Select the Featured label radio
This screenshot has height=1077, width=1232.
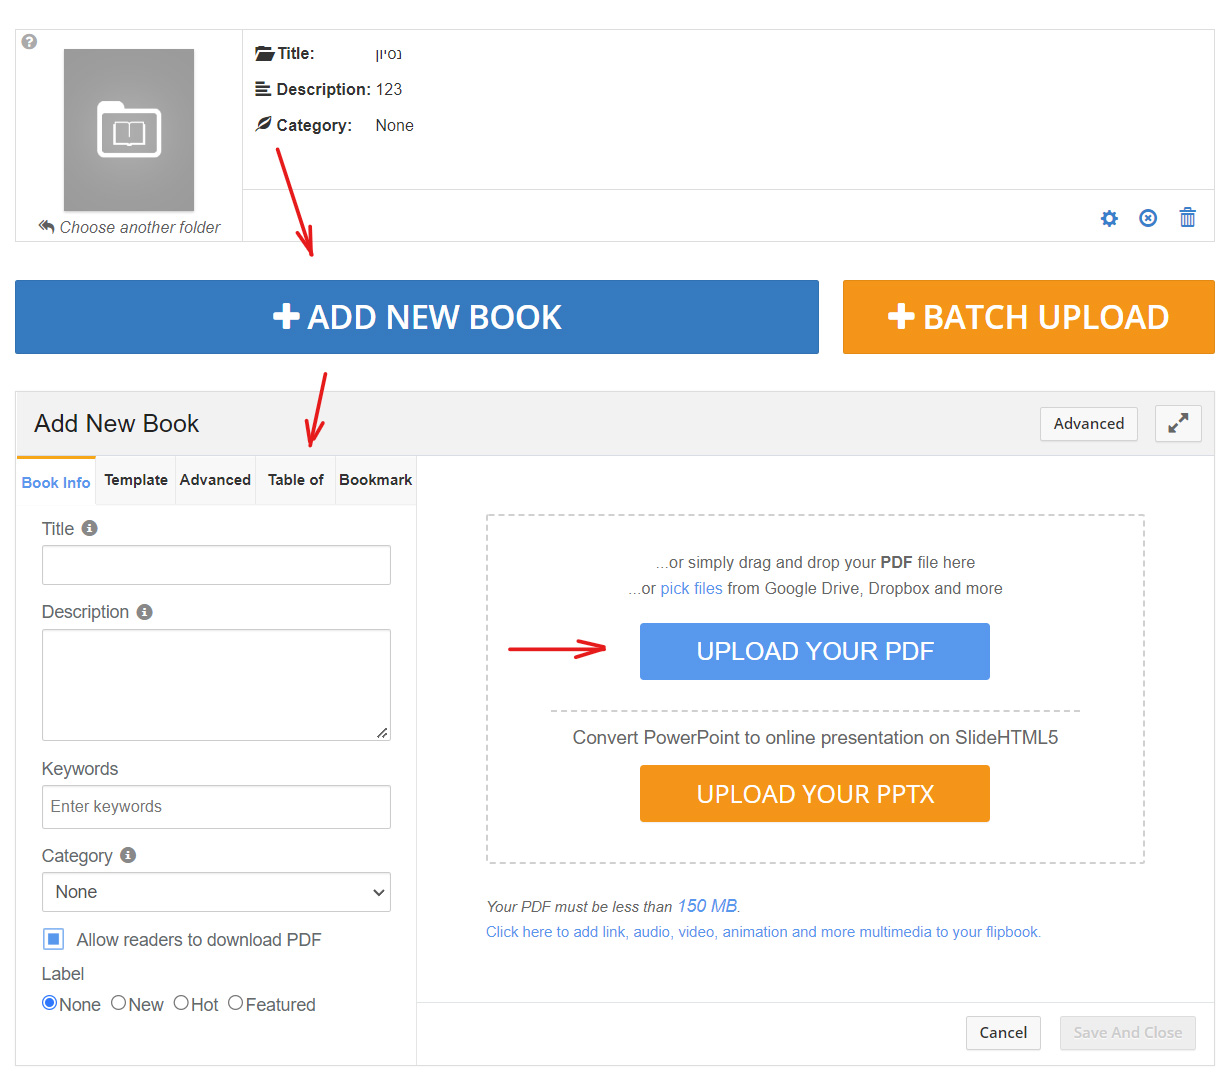[x=236, y=1003]
